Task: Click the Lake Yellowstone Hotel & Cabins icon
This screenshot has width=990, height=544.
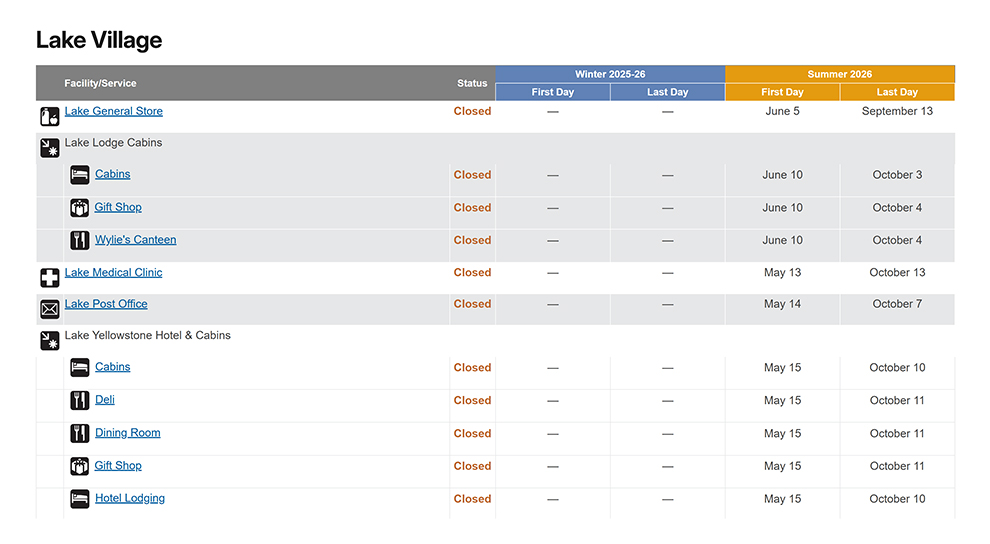Action: (x=49, y=341)
